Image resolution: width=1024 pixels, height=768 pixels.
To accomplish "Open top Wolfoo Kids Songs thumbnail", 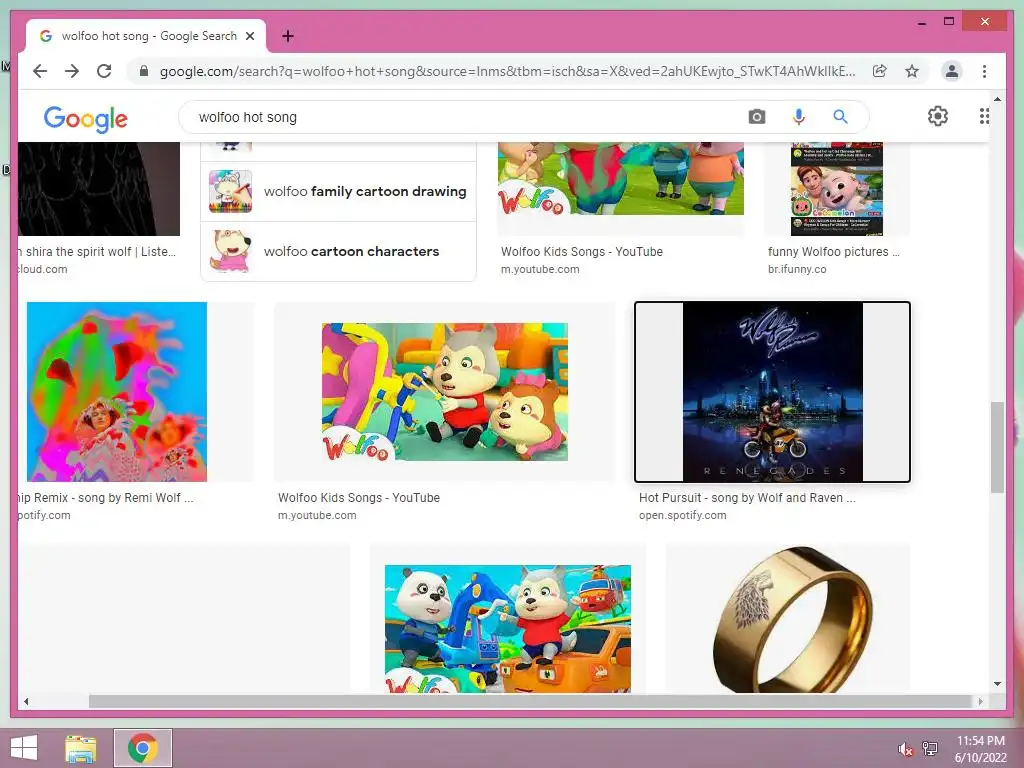I will pos(620,179).
